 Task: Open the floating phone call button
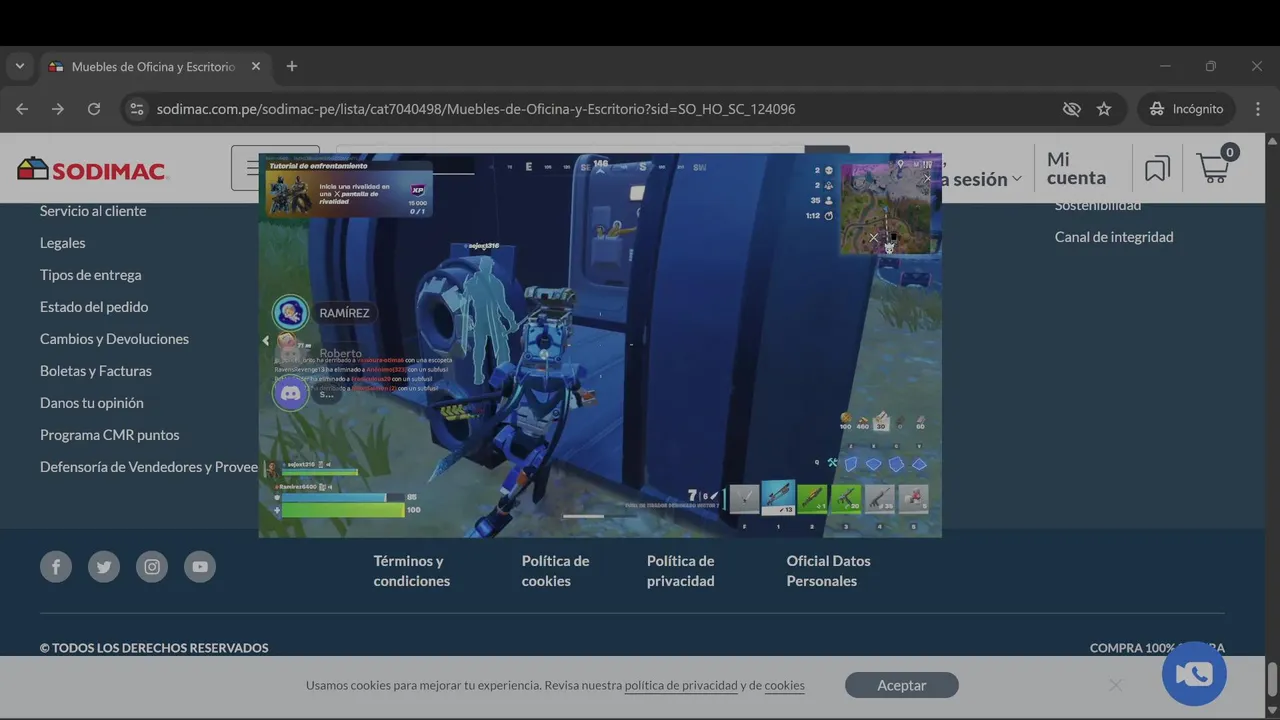point(1194,674)
